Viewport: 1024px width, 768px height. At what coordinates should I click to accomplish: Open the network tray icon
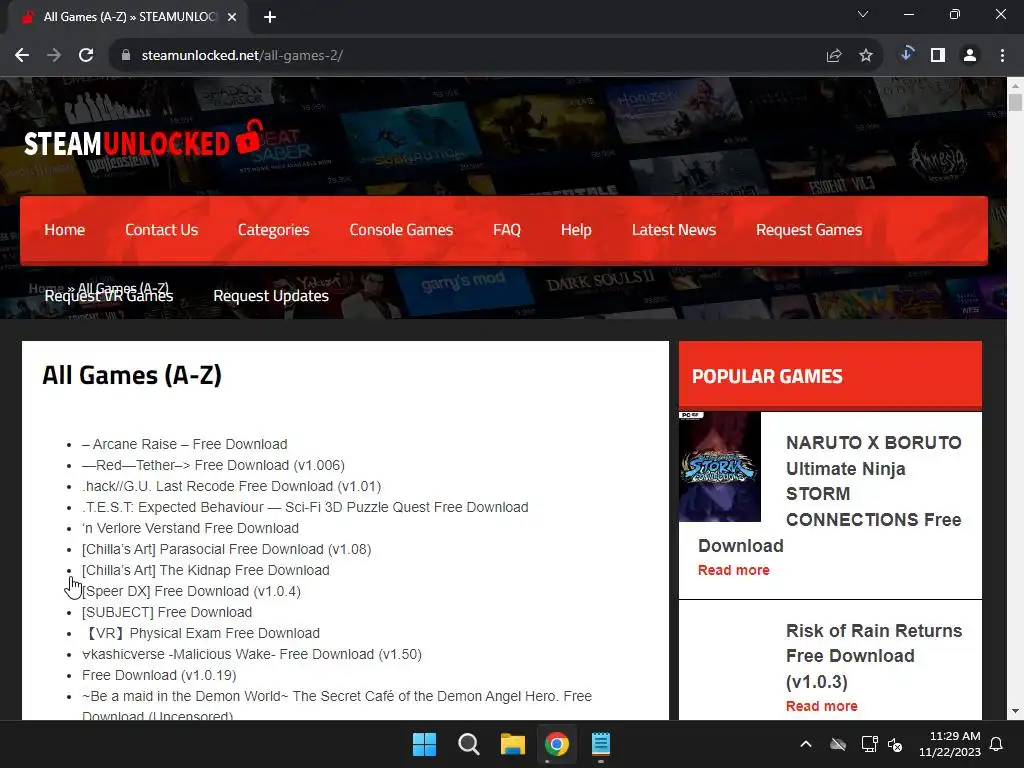869,744
